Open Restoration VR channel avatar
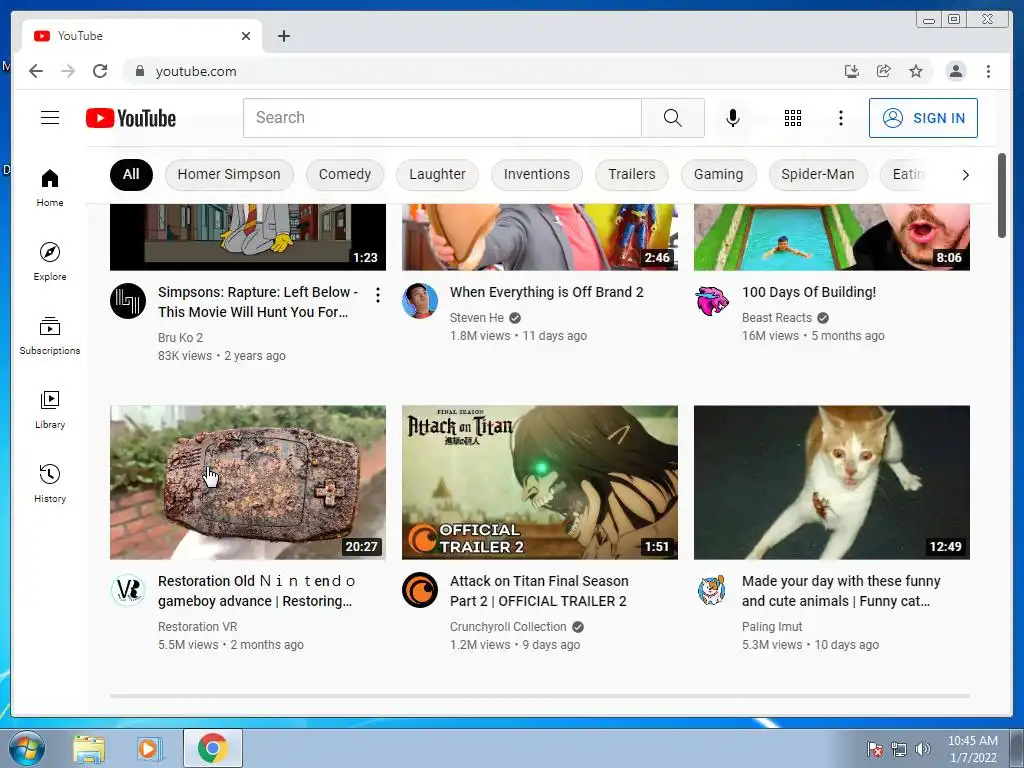This screenshot has height=768, width=1024. point(128,590)
